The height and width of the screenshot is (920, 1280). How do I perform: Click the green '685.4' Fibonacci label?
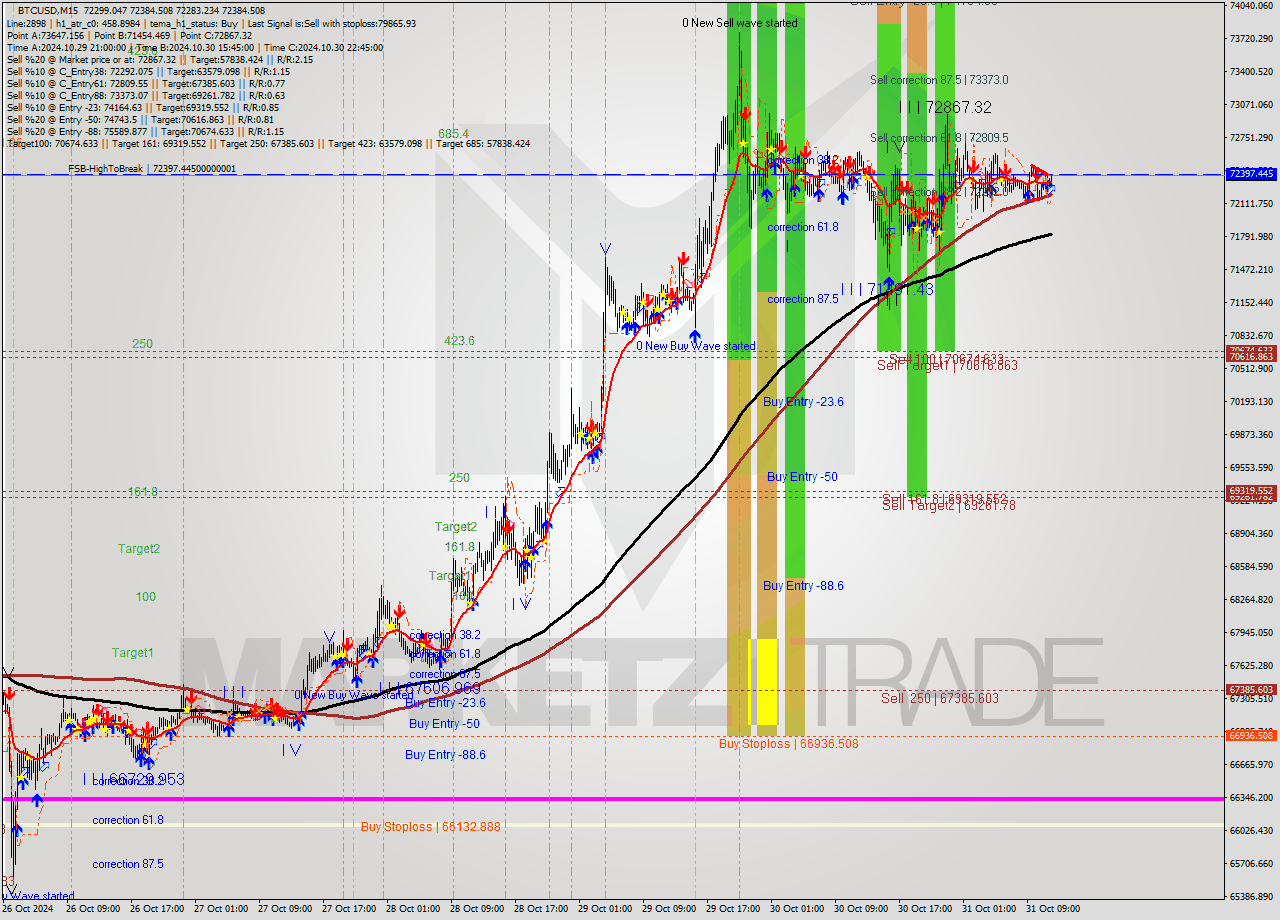click(453, 133)
